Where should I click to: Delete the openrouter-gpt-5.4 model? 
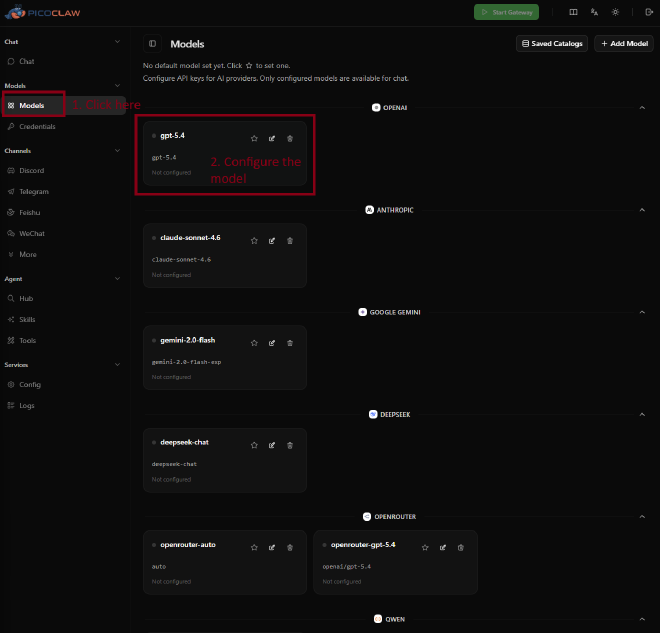tap(461, 548)
